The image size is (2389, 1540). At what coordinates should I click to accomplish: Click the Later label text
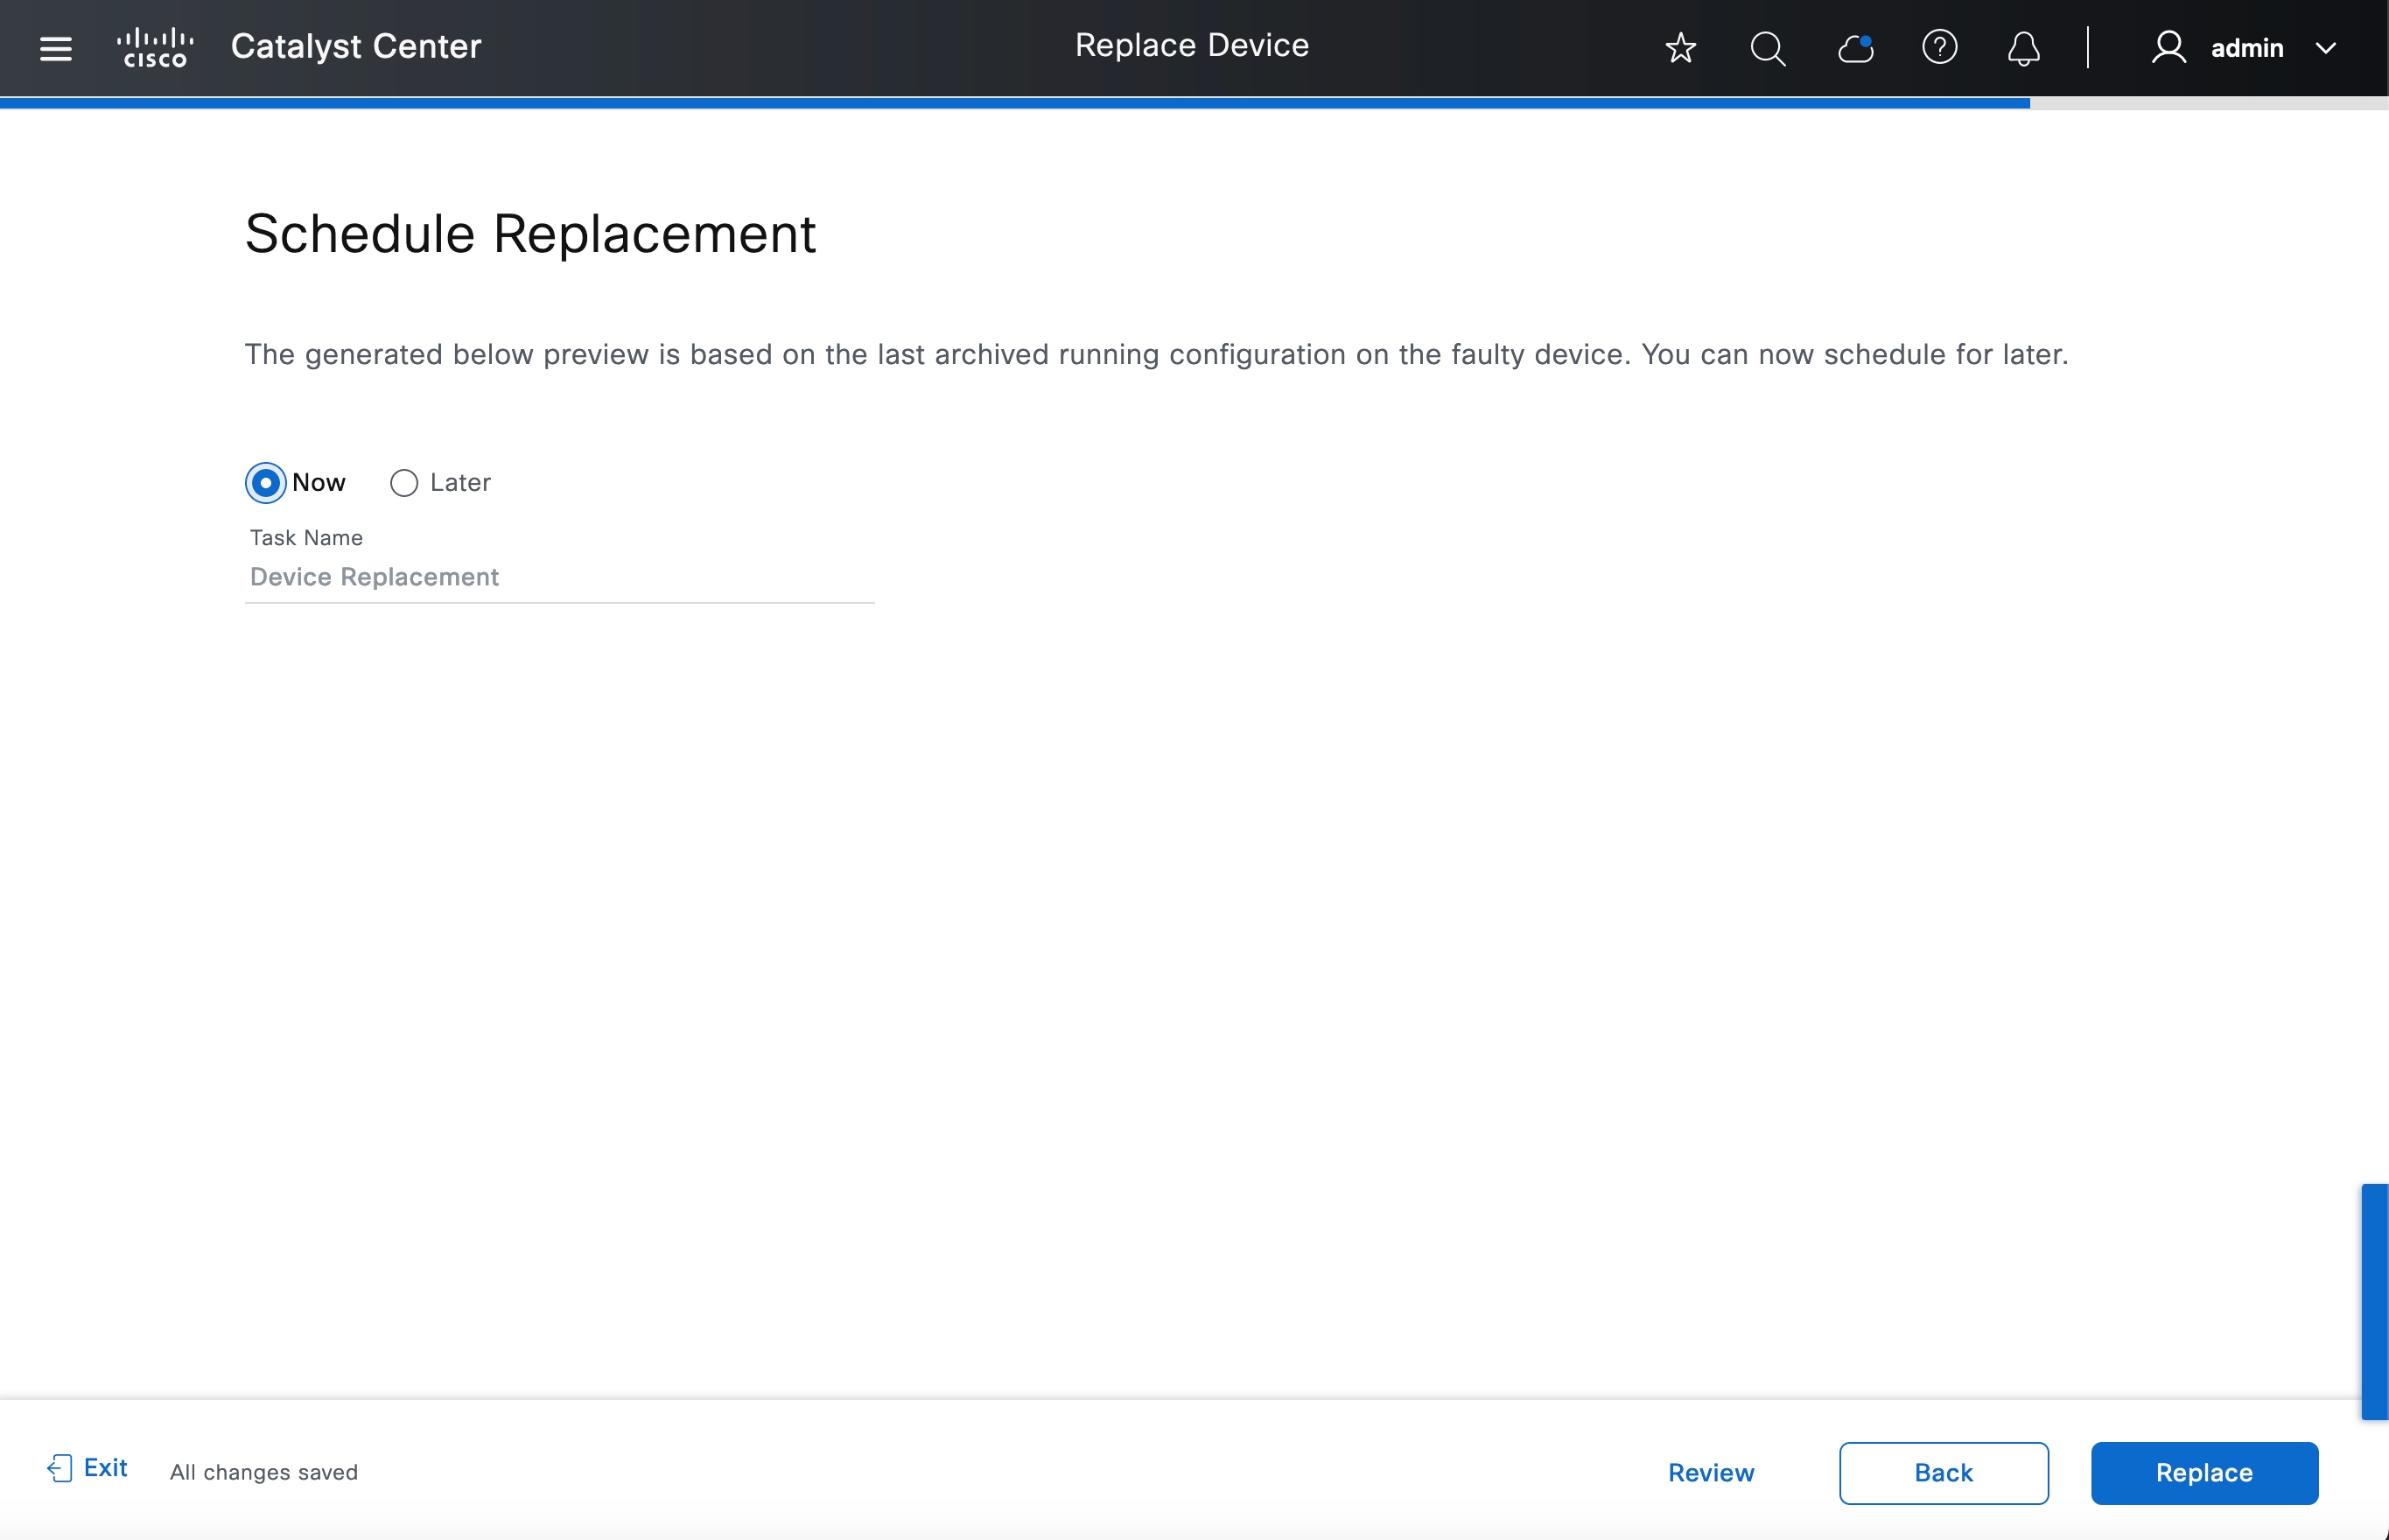click(460, 483)
